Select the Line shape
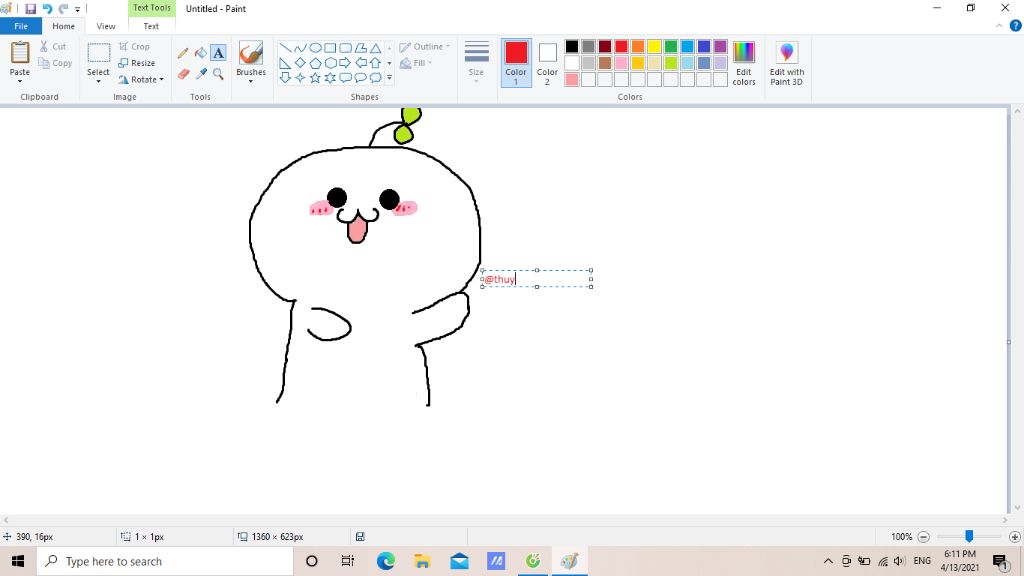This screenshot has width=1024, height=576. (x=285, y=48)
